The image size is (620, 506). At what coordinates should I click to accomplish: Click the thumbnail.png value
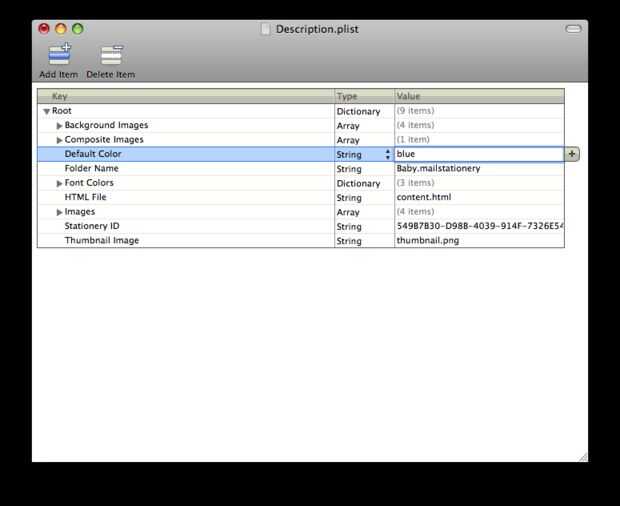(x=428, y=241)
